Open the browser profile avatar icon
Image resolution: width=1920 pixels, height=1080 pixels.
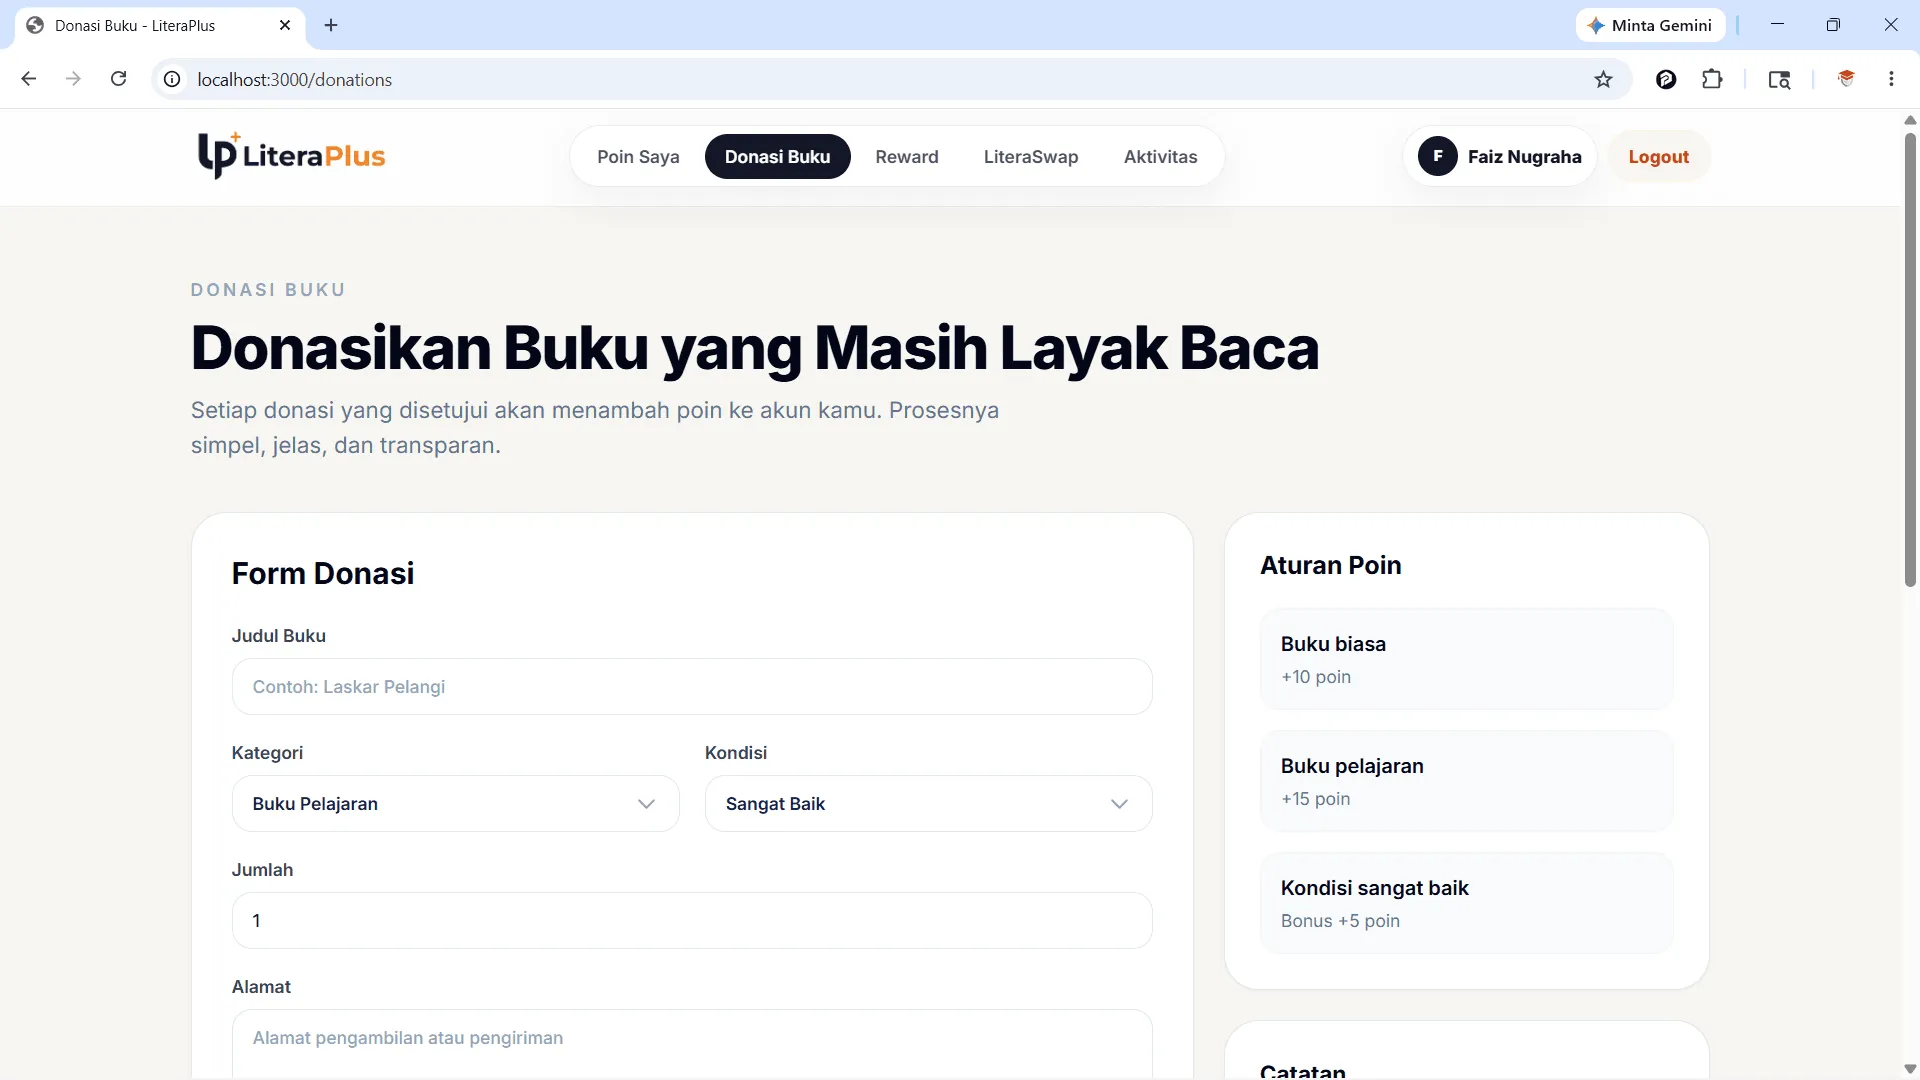(x=1846, y=79)
